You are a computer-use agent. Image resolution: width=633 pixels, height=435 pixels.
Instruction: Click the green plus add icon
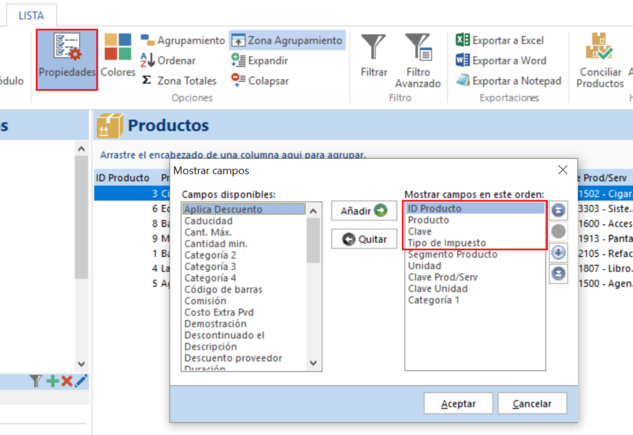click(x=52, y=381)
